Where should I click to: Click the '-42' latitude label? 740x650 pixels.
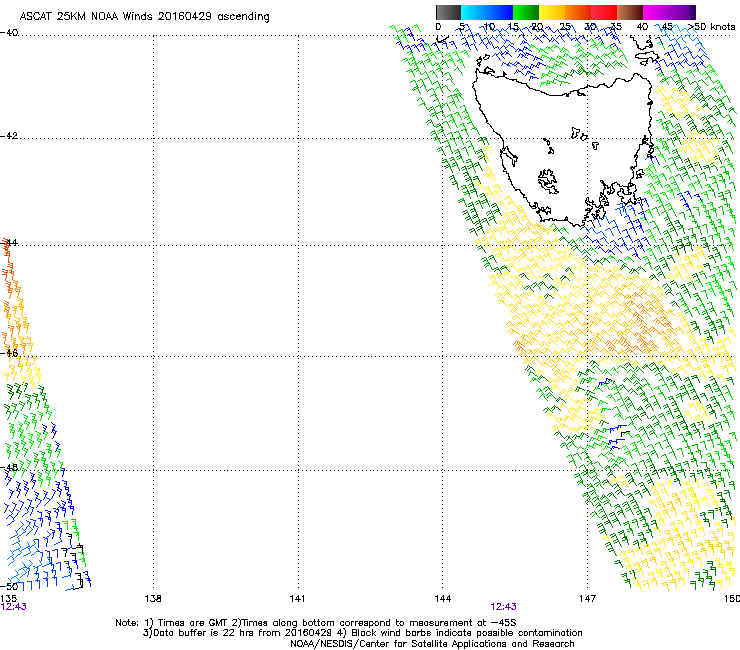click(9, 135)
